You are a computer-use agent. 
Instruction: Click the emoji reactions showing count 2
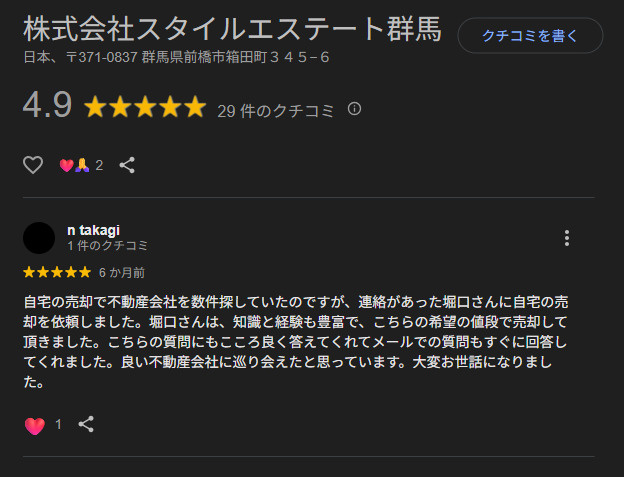pyautogui.click(x=81, y=165)
